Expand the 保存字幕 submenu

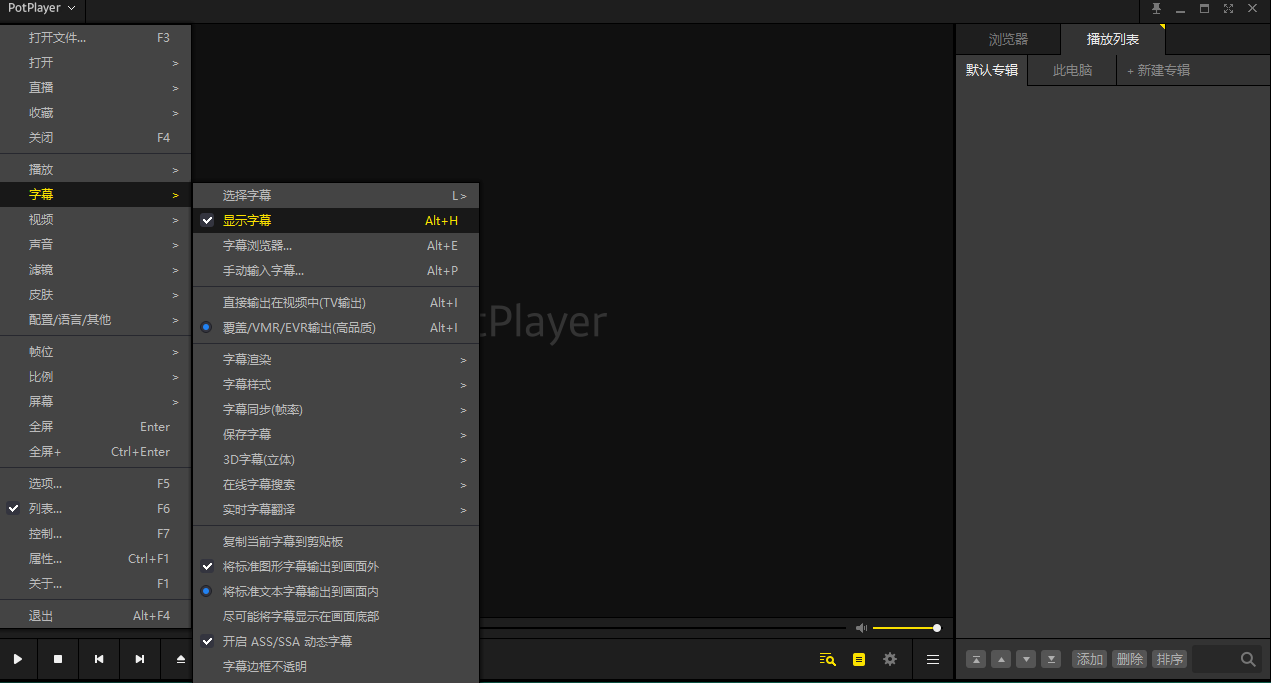[336, 435]
